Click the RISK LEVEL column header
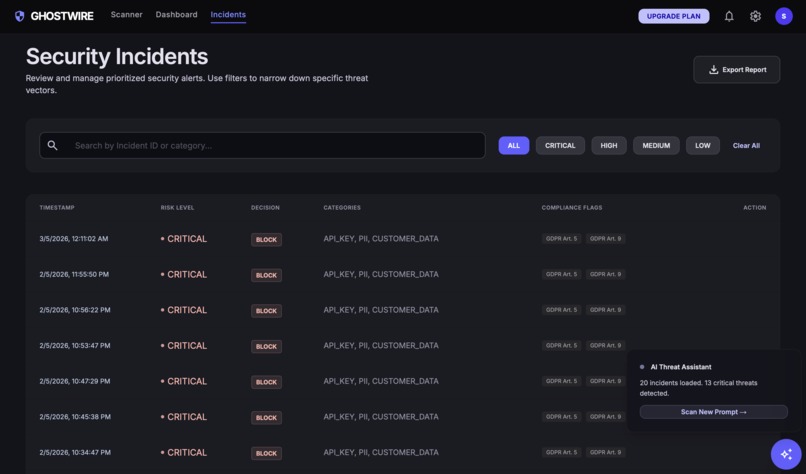This screenshot has height=474, width=806. [x=177, y=208]
